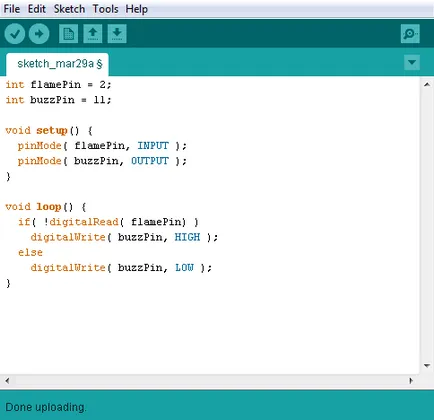Open the Help menu
434x420 pixels.
click(137, 9)
